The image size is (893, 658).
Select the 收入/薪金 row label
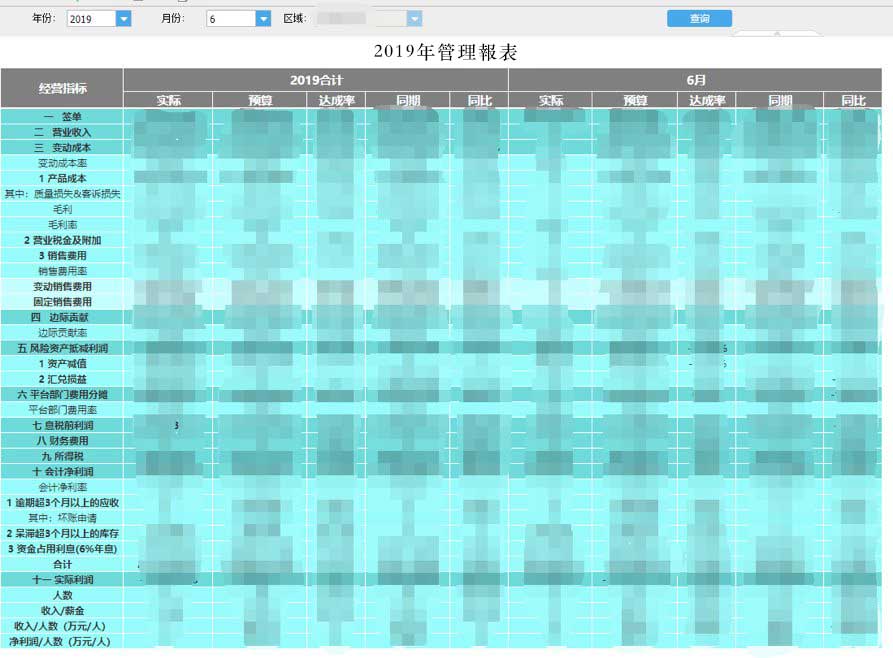coord(62,610)
